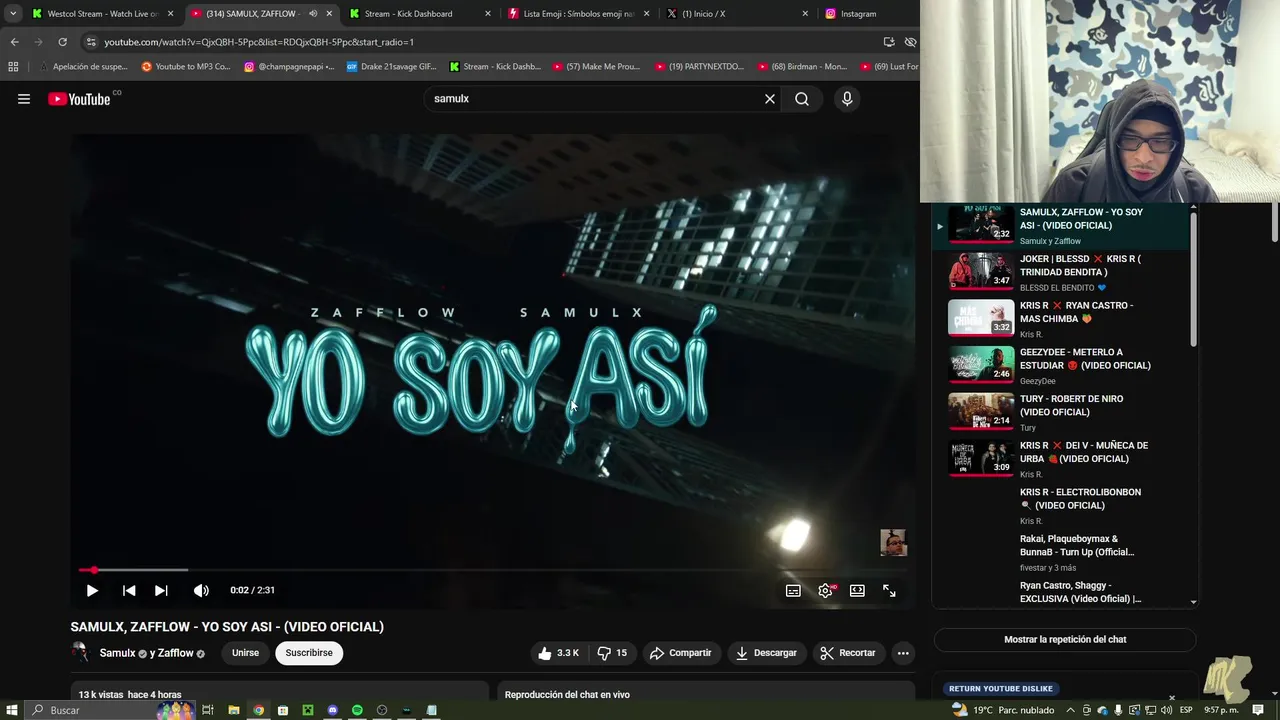
Task: Open @champagnepapi bookmark
Action: tap(289, 67)
